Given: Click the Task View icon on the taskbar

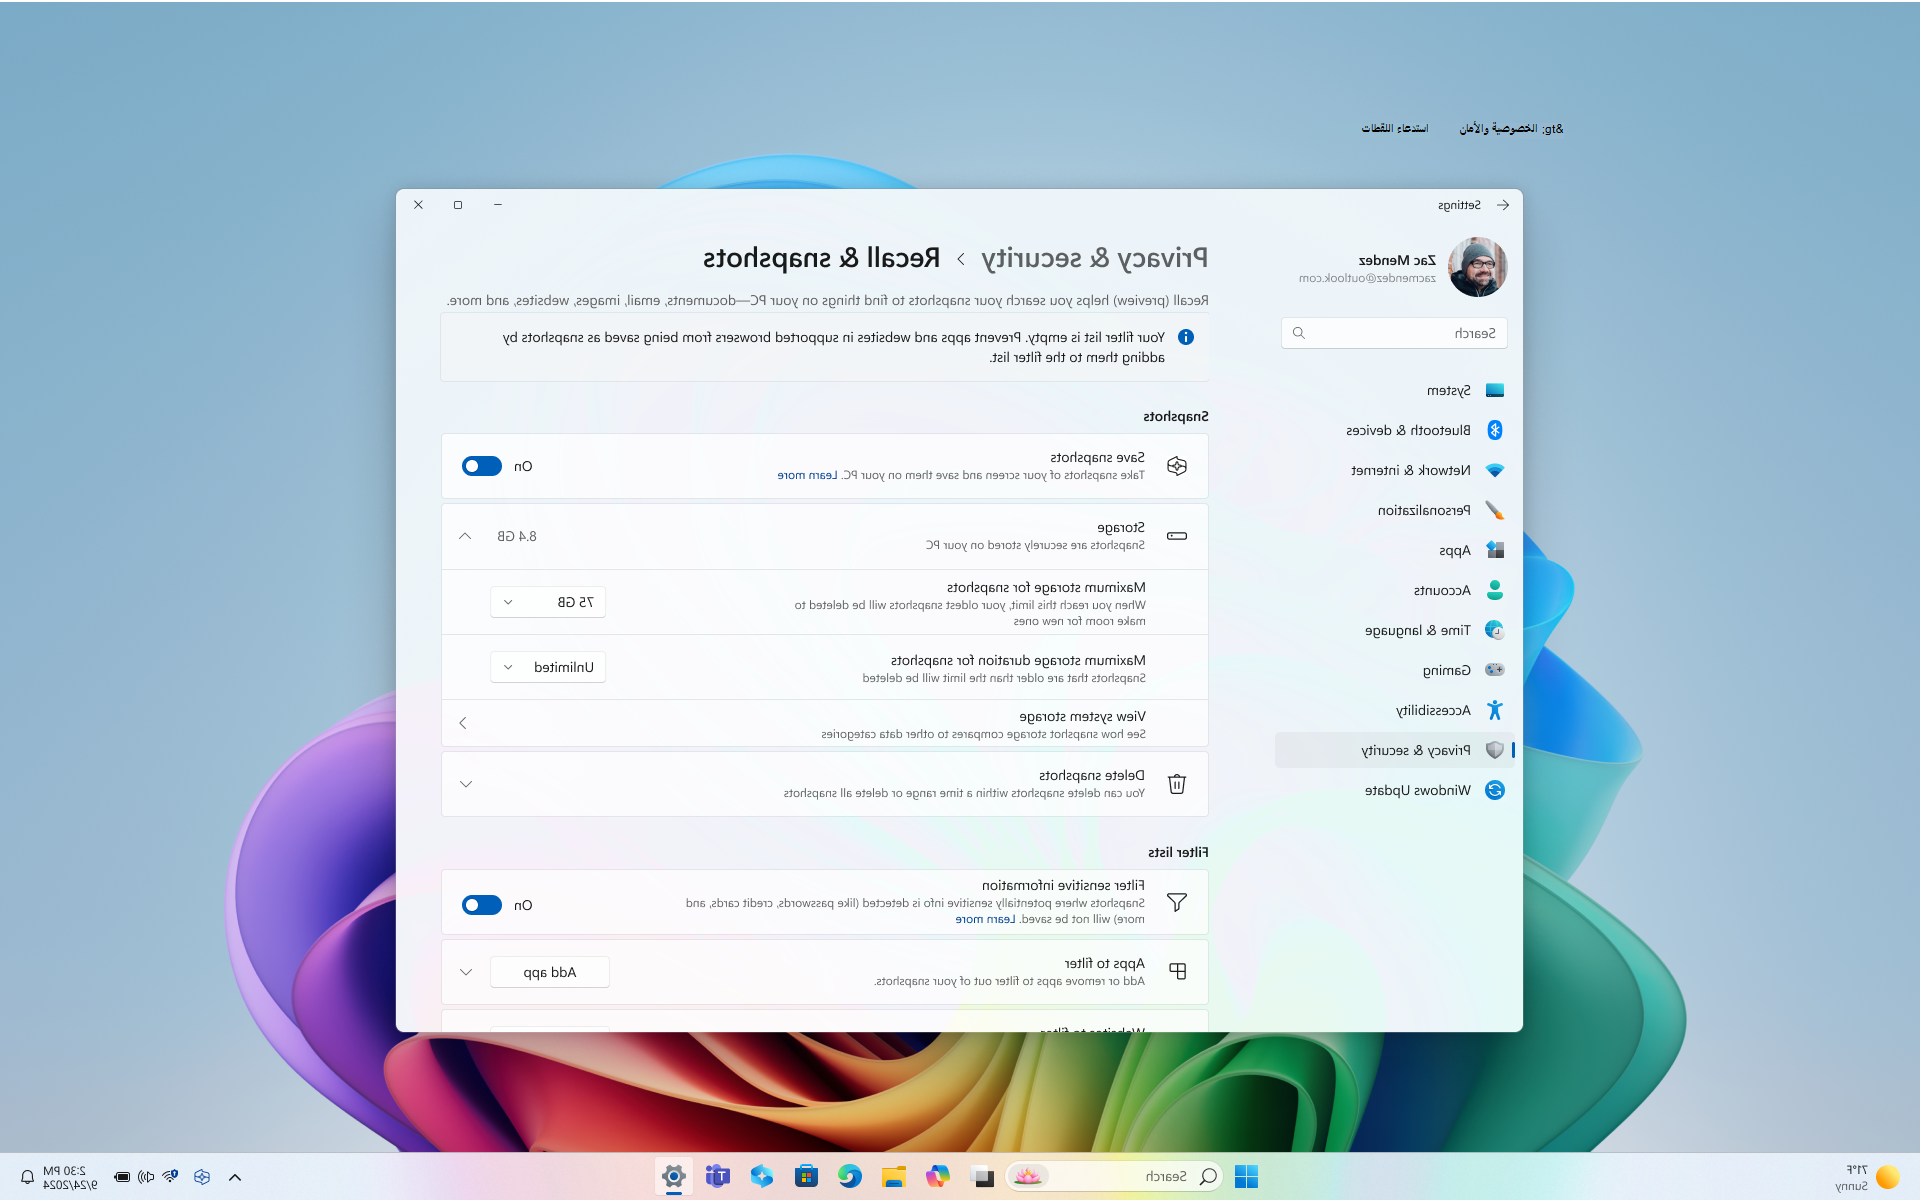Looking at the screenshot, I should [982, 1177].
